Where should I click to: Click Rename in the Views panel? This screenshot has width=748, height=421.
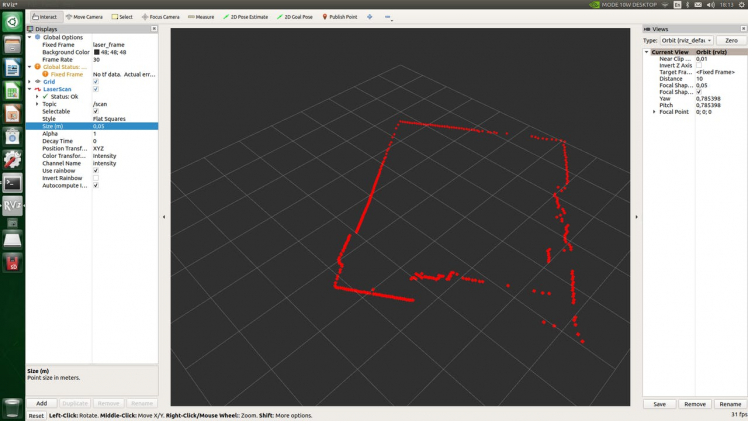click(x=730, y=404)
